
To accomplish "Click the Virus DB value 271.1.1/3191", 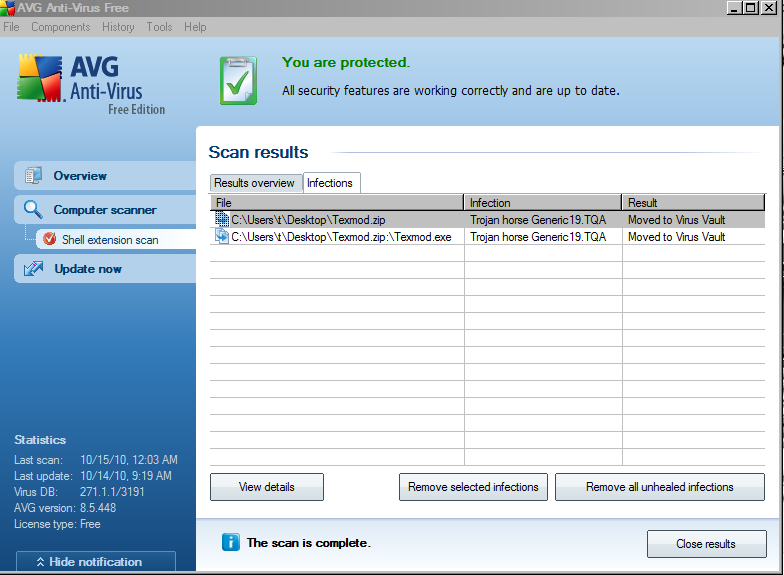I will 112,492.
